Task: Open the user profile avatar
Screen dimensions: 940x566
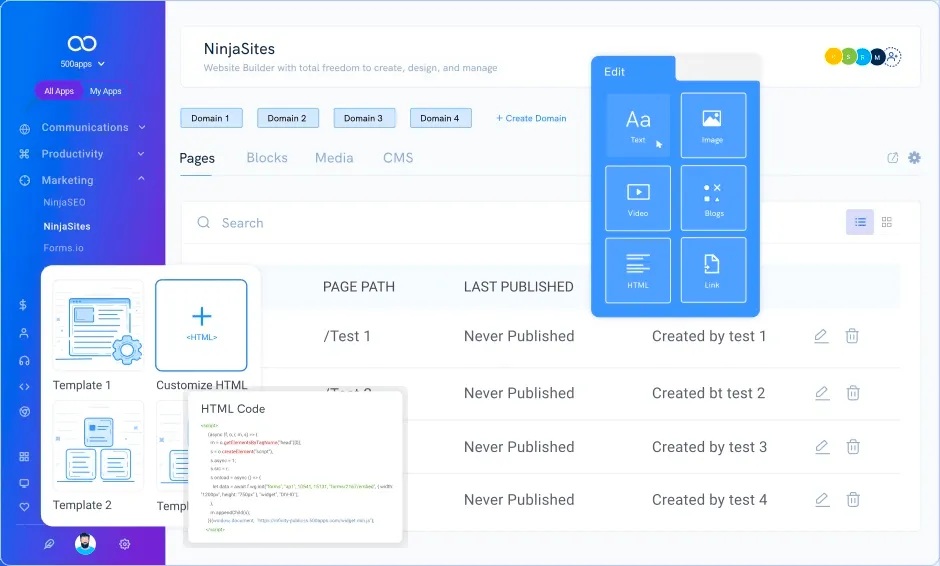Action: point(85,544)
